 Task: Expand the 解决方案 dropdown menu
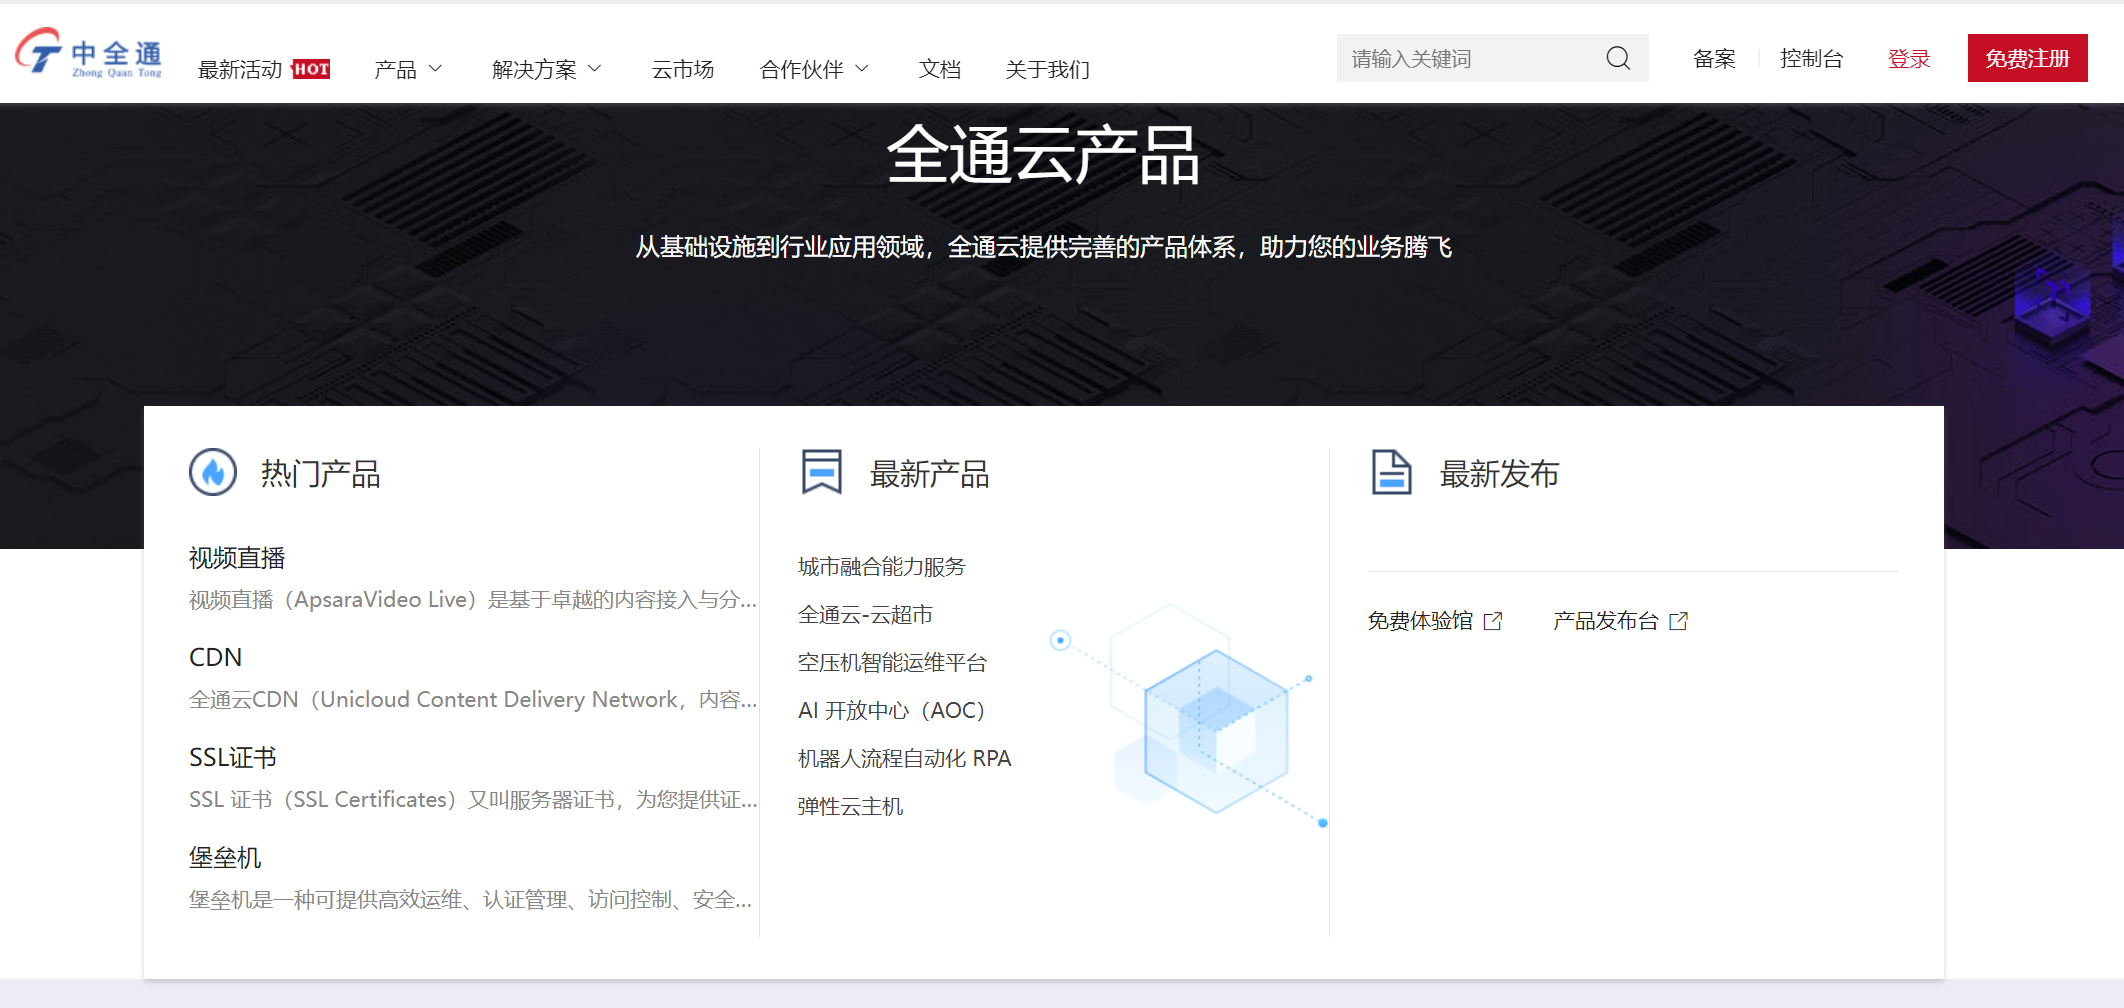pos(546,69)
